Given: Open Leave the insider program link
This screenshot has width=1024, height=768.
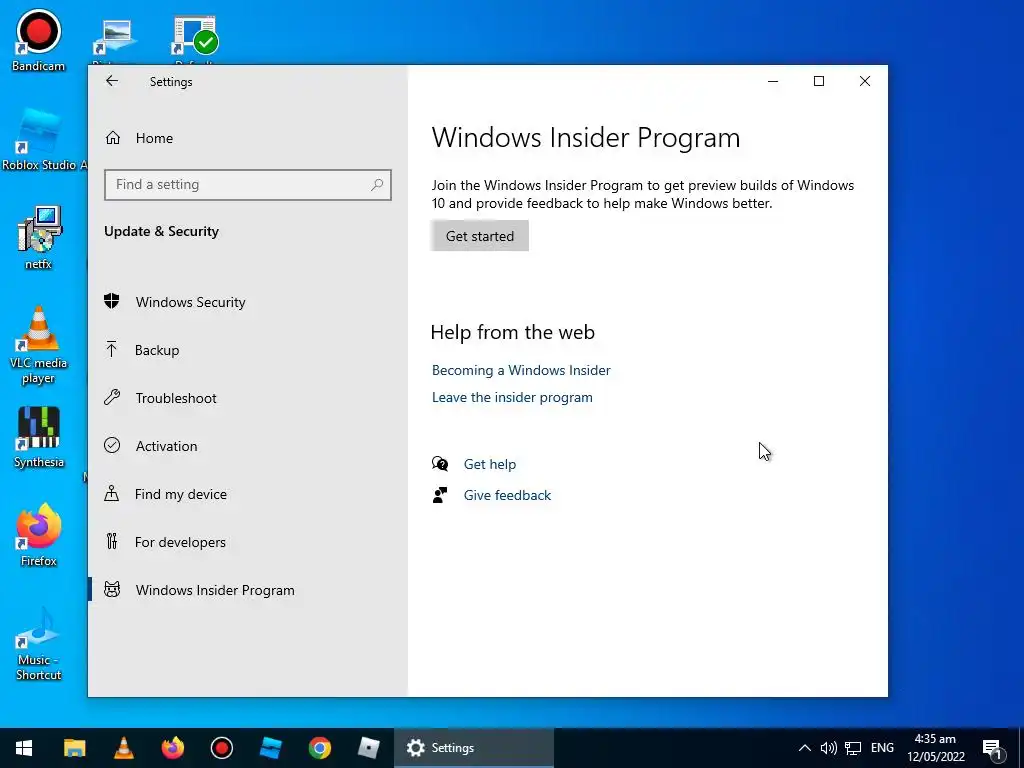Looking at the screenshot, I should [512, 397].
